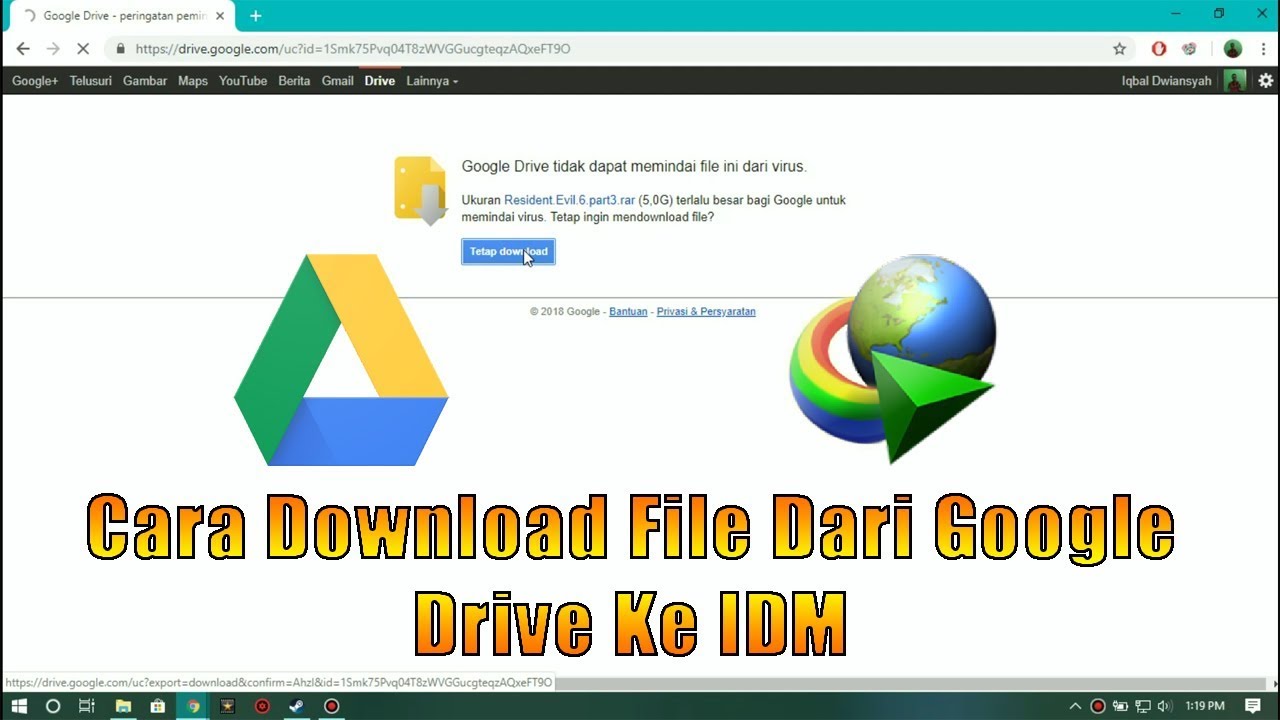Click the padlock site info icon

[121, 48]
